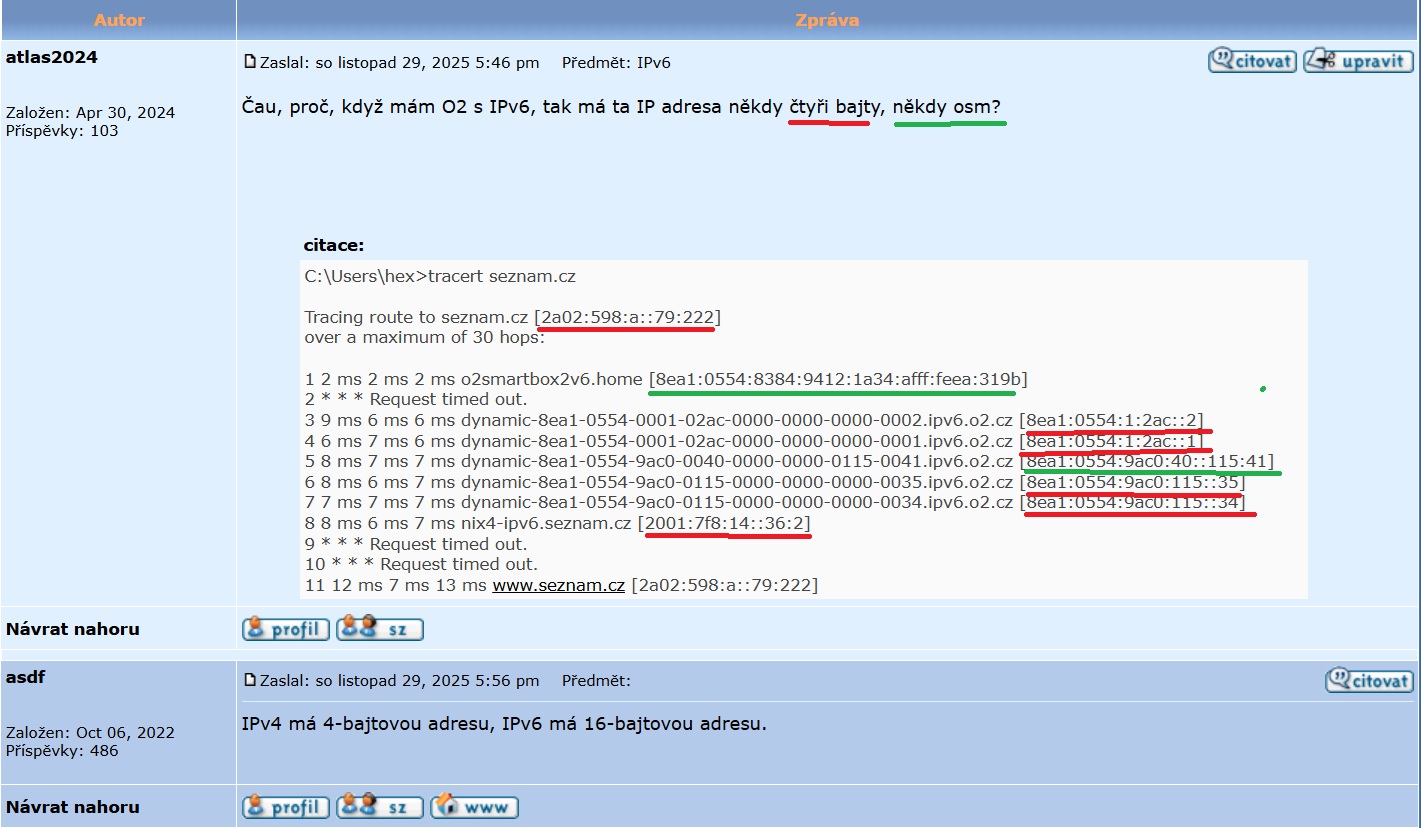The width and height of the screenshot is (1421, 828).
Task: Visit asdf's website via the www button
Action: [474, 807]
